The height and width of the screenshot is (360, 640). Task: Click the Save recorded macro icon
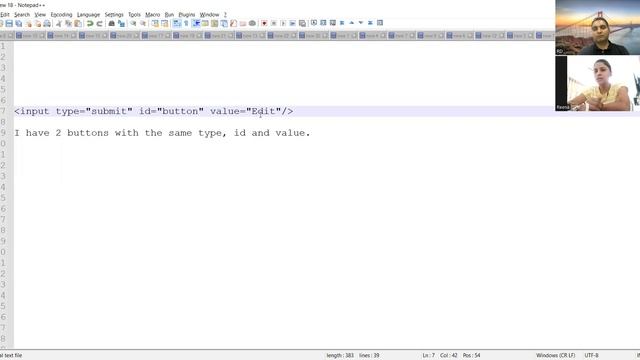click(302, 23)
